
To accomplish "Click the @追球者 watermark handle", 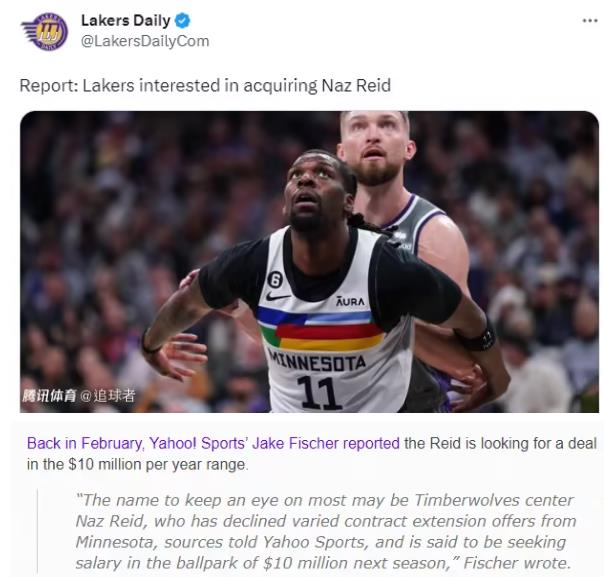I will [x=107, y=396].
